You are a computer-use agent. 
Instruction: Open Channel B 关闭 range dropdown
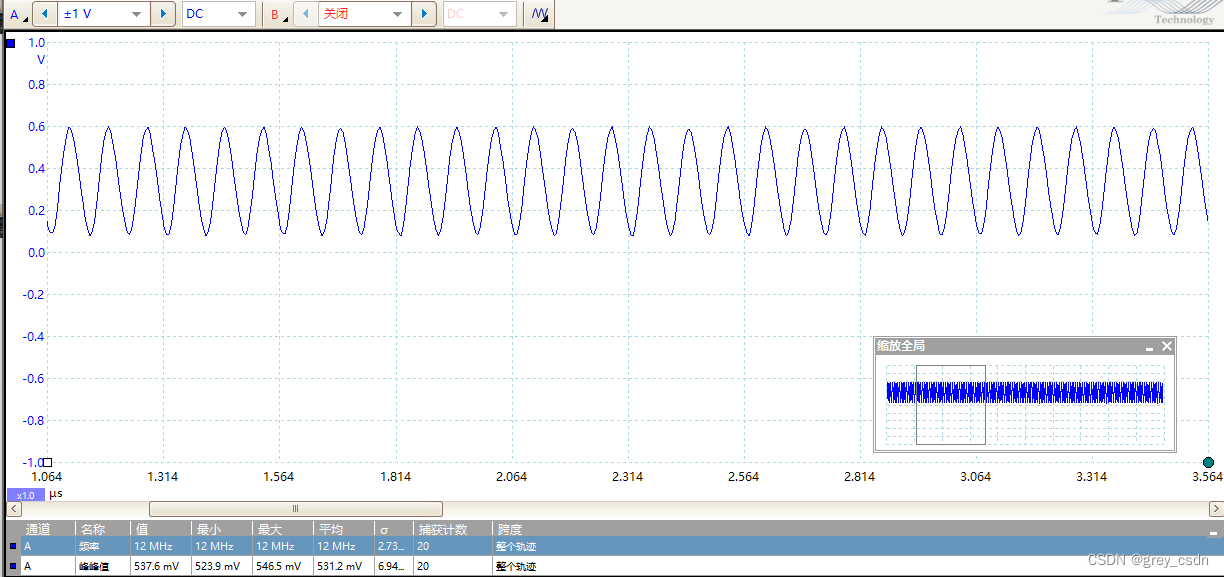(x=364, y=14)
